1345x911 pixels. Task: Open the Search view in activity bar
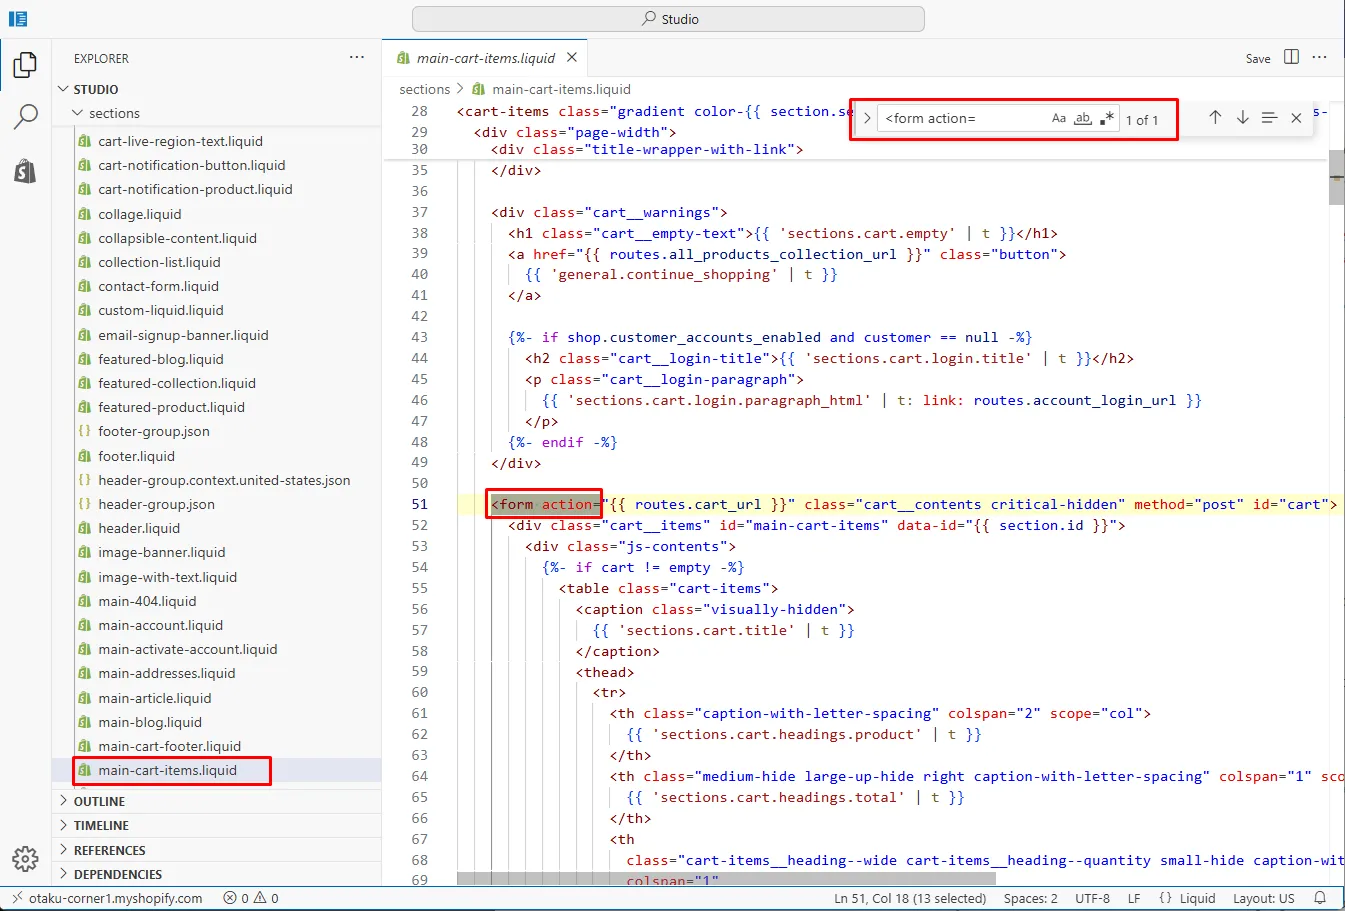(x=25, y=117)
